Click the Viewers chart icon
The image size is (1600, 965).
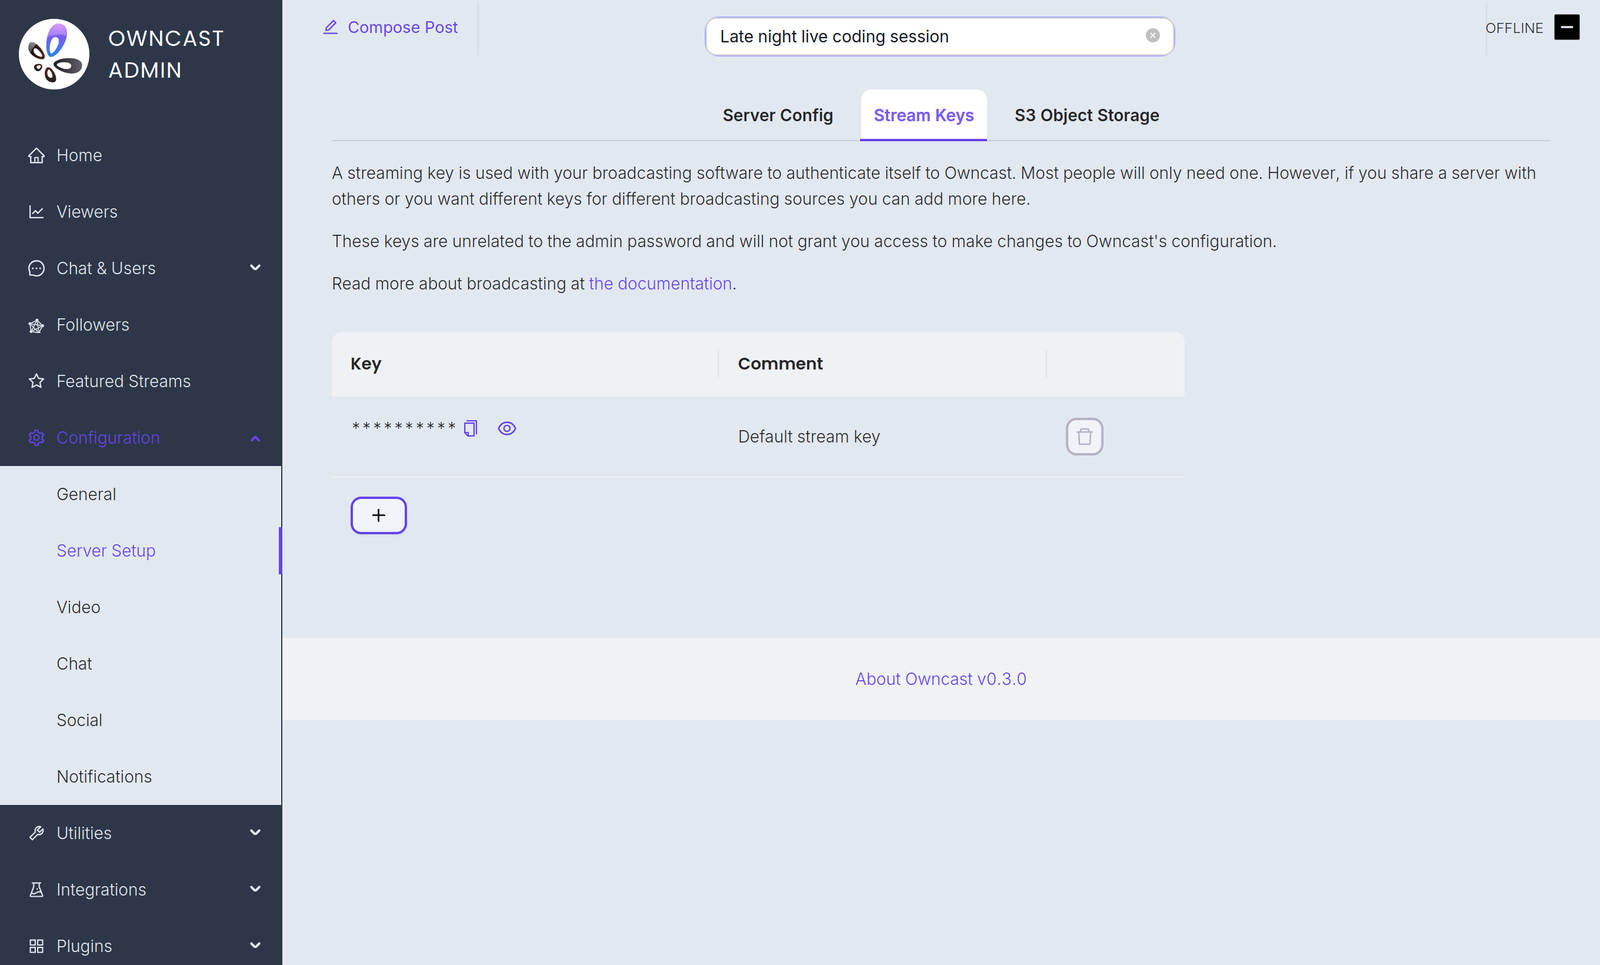tap(37, 212)
